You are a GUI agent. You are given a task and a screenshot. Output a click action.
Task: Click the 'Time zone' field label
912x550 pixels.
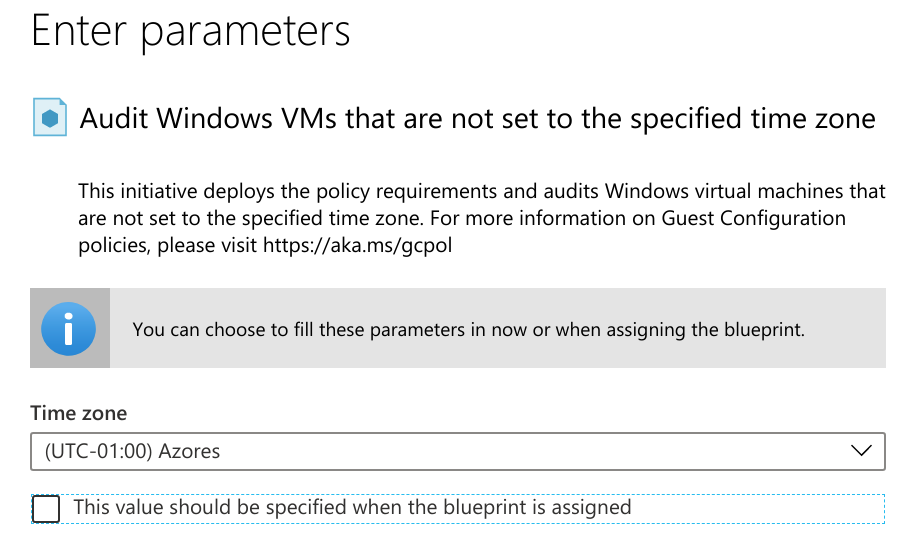click(79, 413)
